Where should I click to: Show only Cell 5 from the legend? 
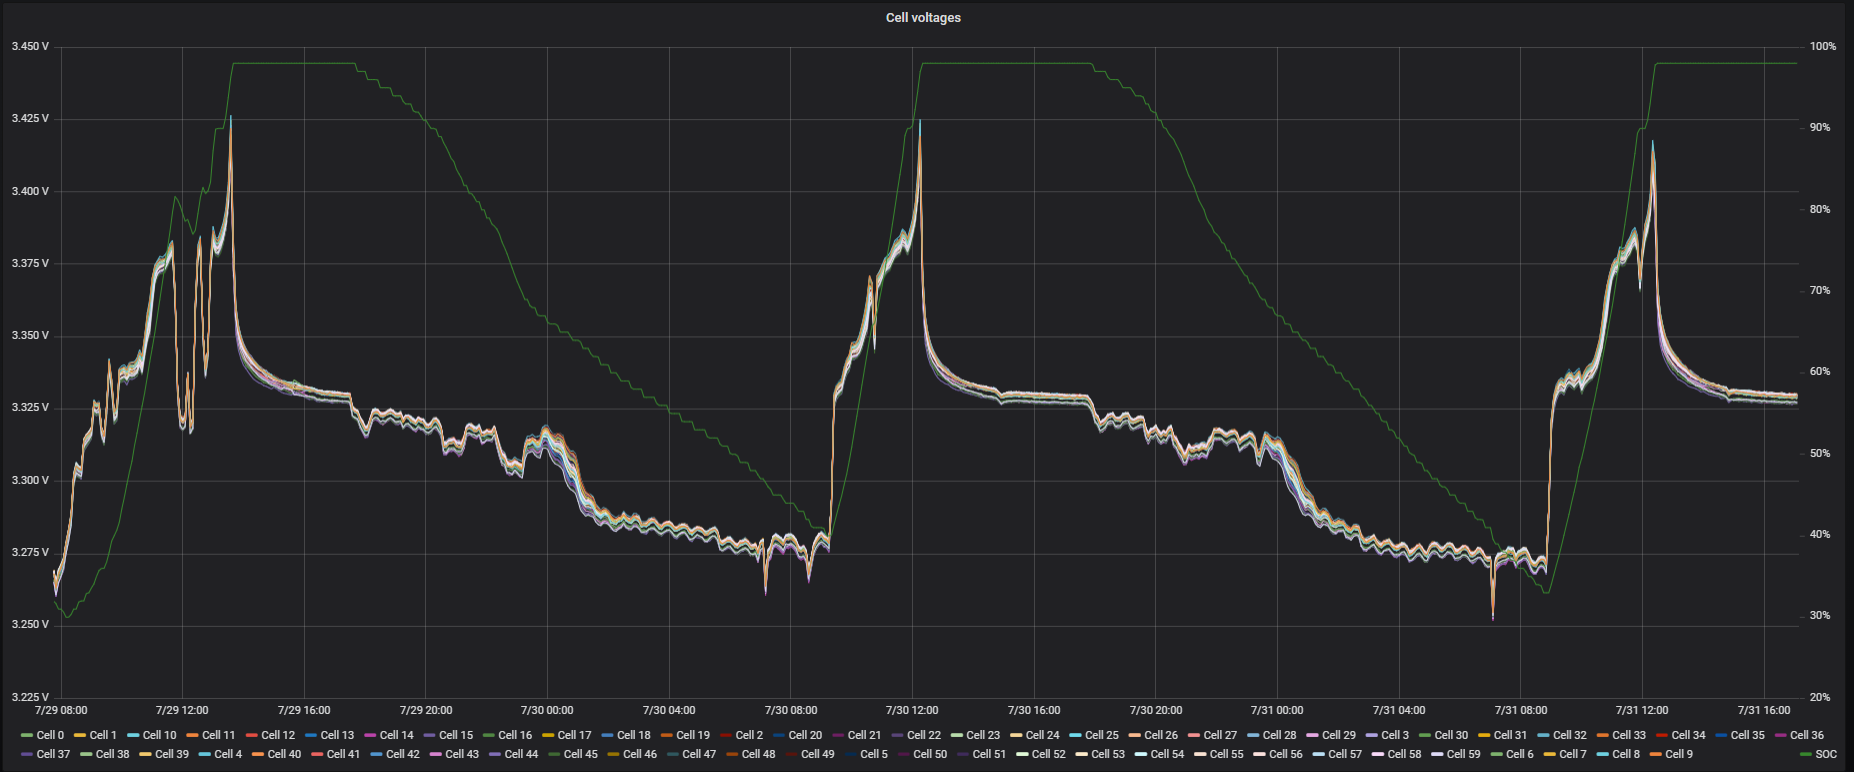click(874, 754)
